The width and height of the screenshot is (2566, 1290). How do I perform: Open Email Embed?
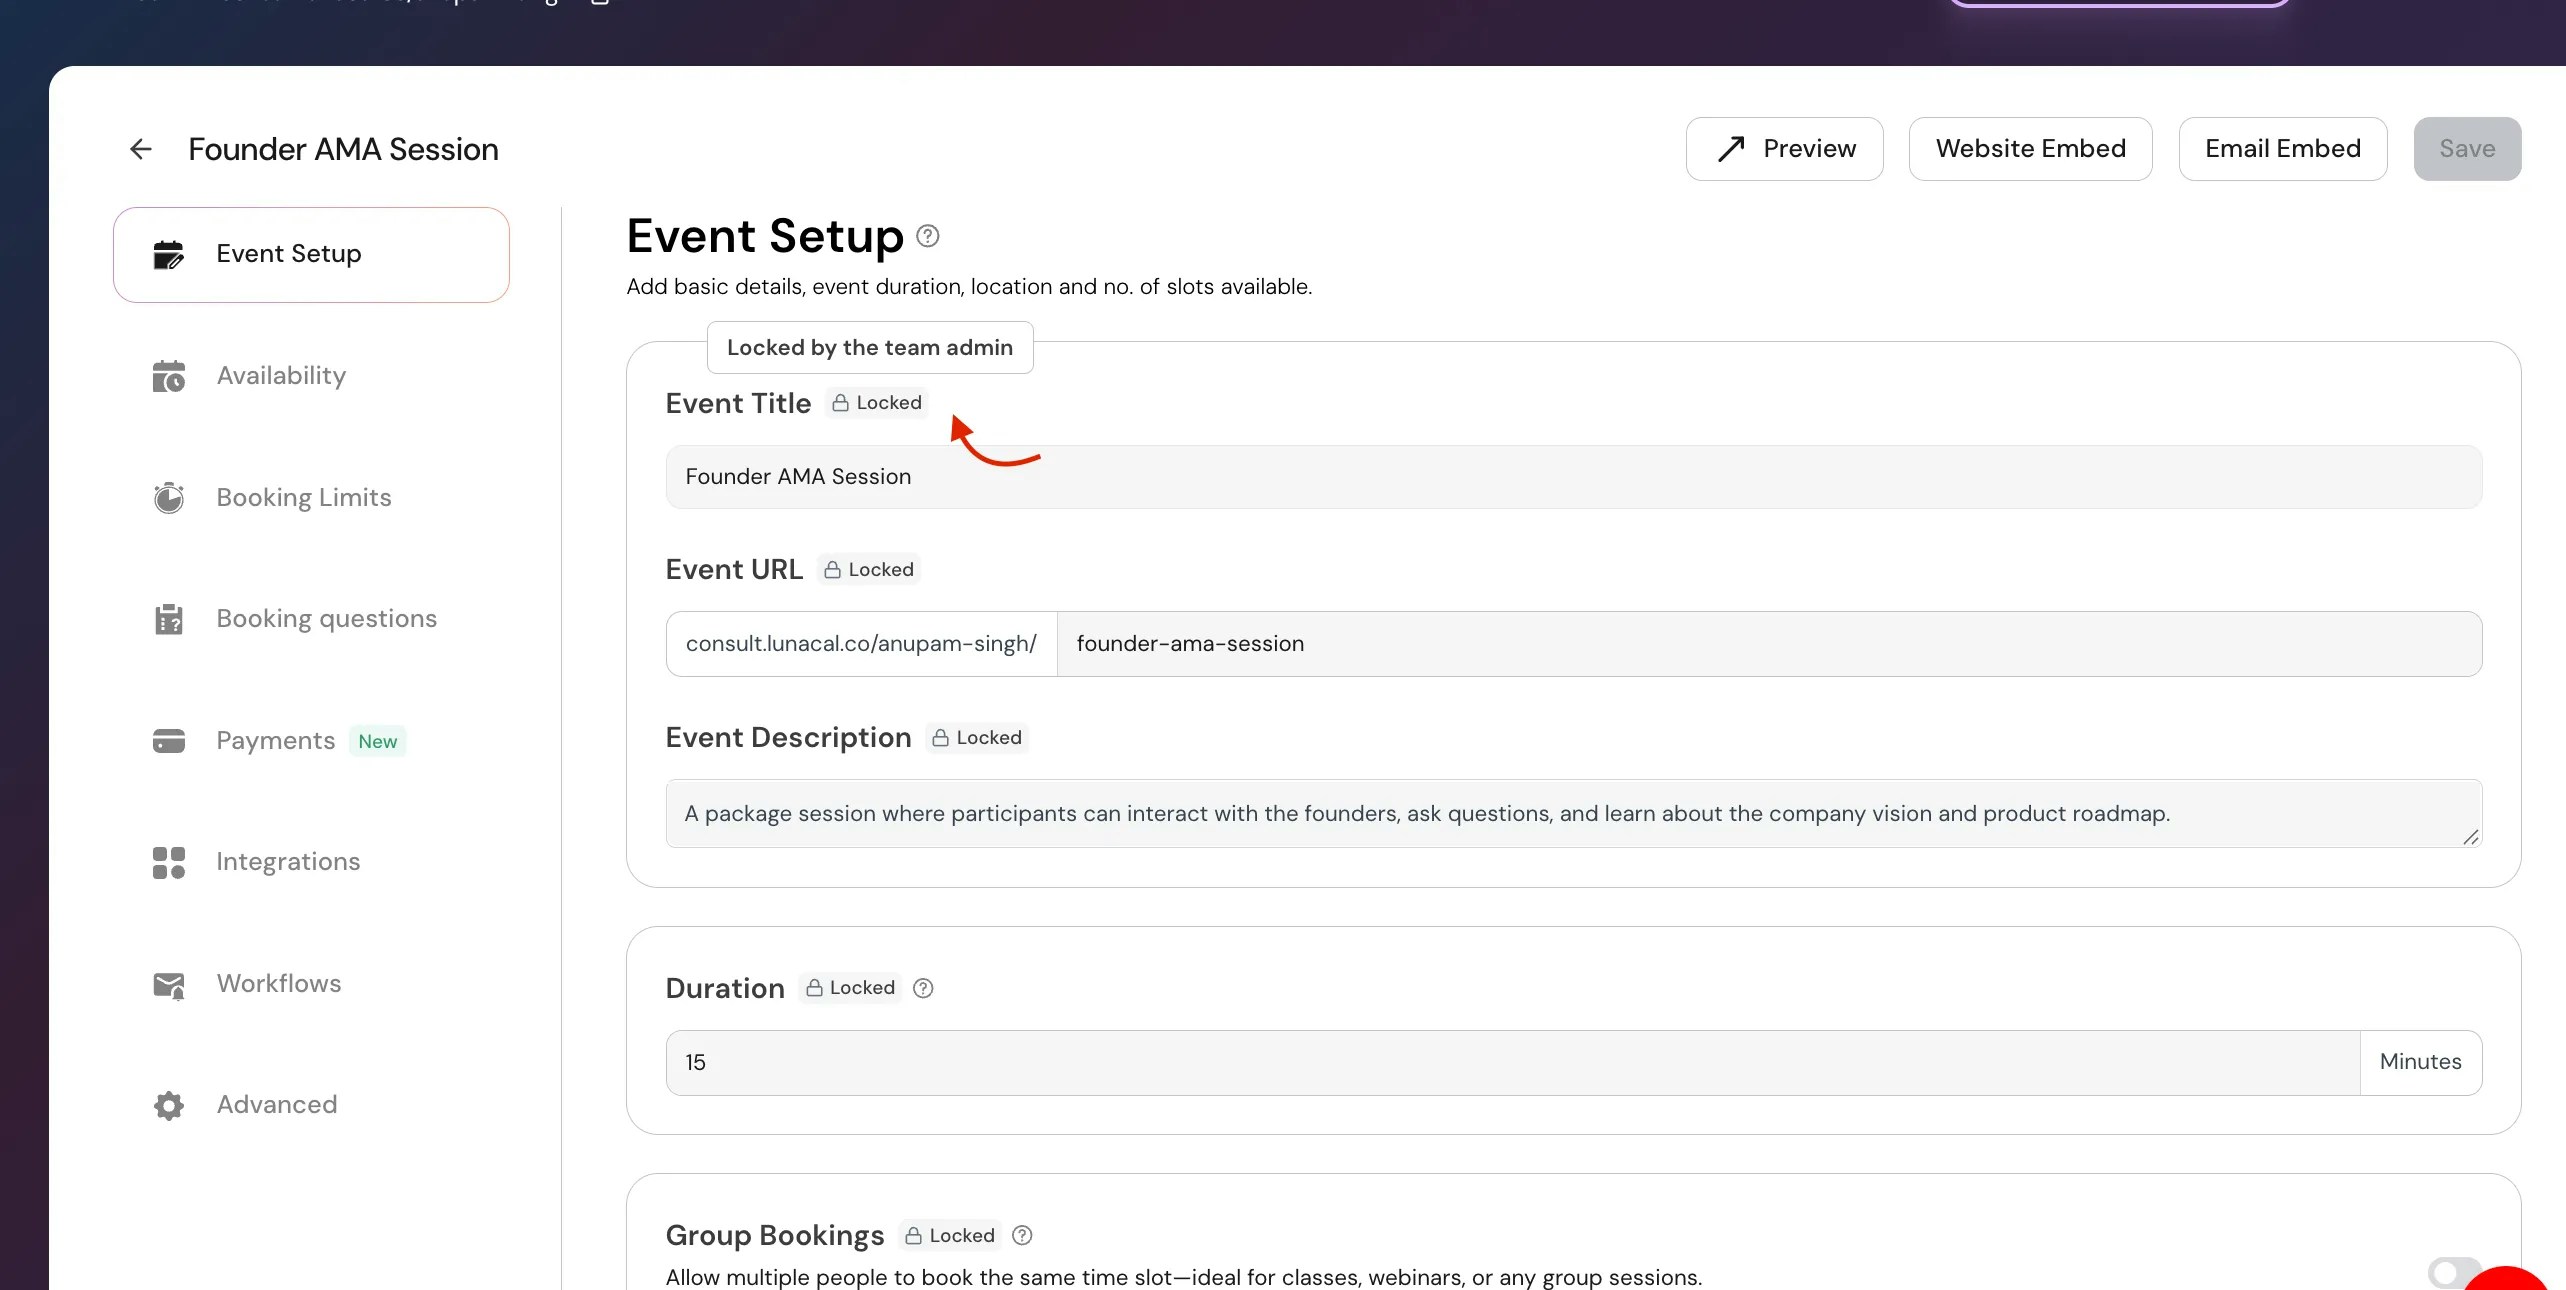click(2282, 148)
